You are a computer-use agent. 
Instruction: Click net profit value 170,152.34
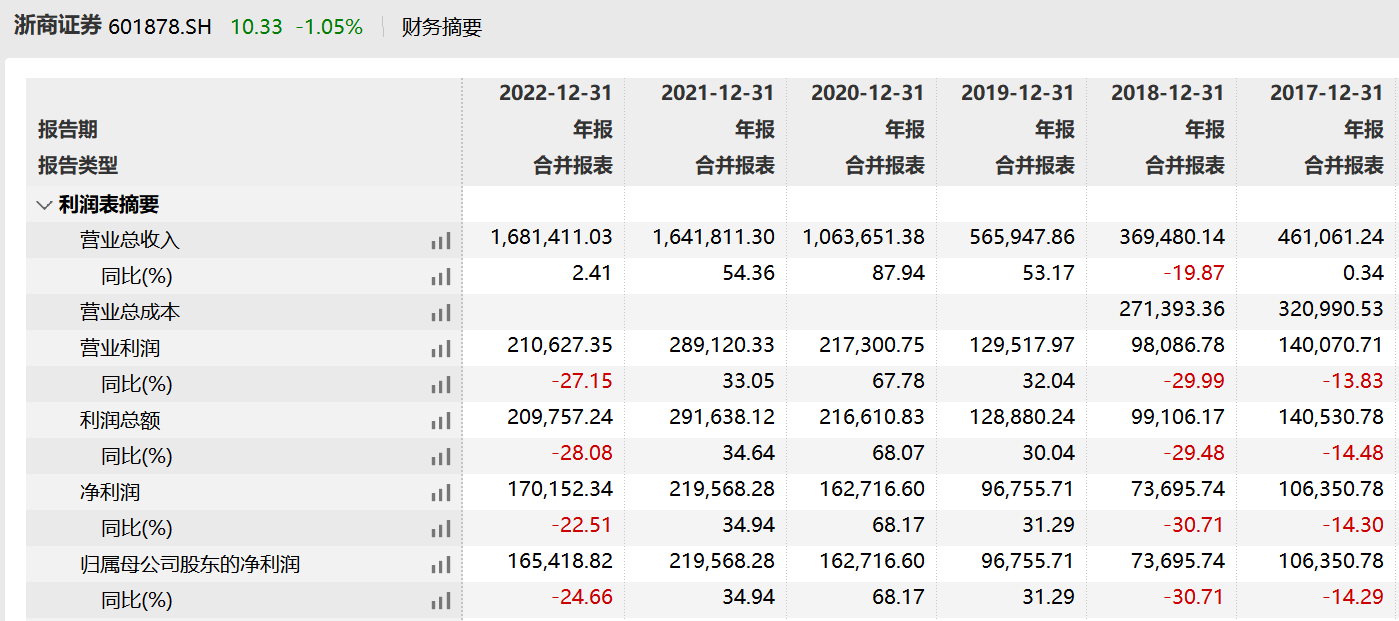click(560, 490)
